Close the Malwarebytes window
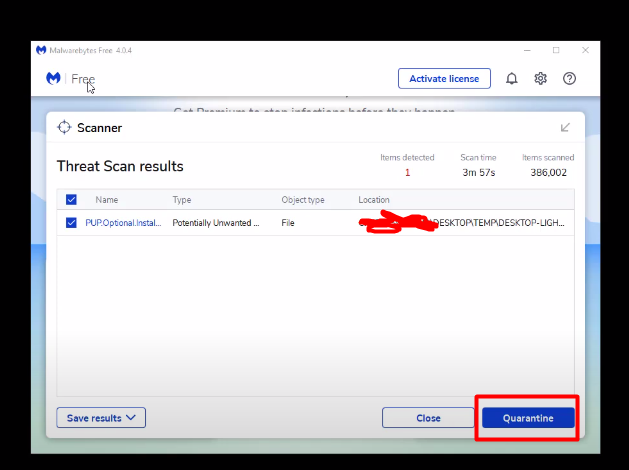Screen dimensions: 629x470 point(585,50)
